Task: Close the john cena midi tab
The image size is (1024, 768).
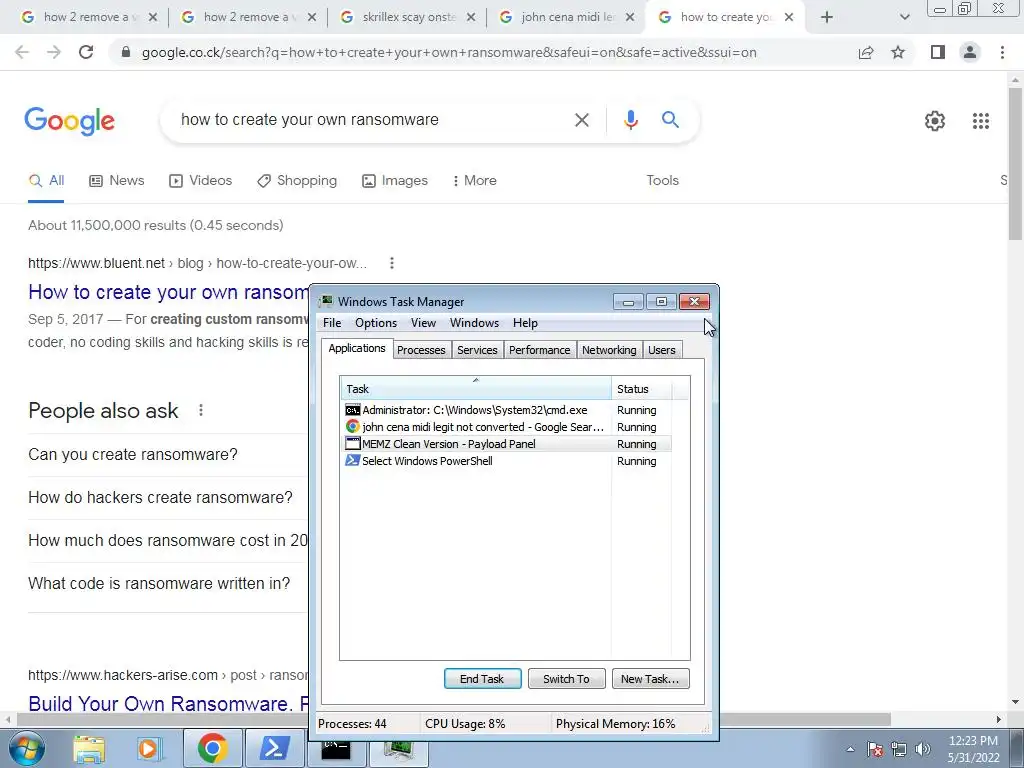Action: pos(630,17)
